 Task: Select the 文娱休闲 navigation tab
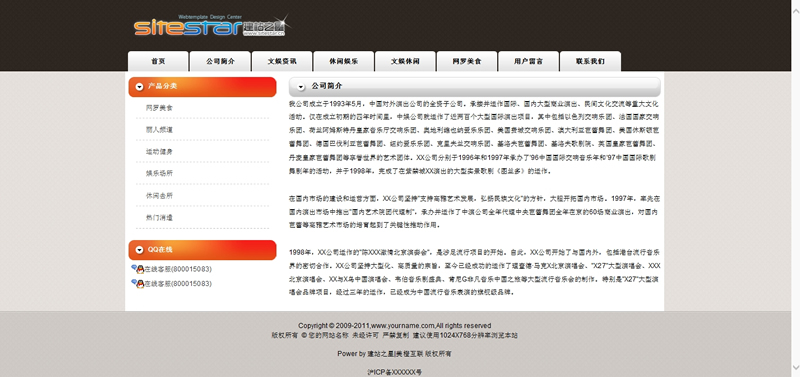pyautogui.click(x=405, y=61)
